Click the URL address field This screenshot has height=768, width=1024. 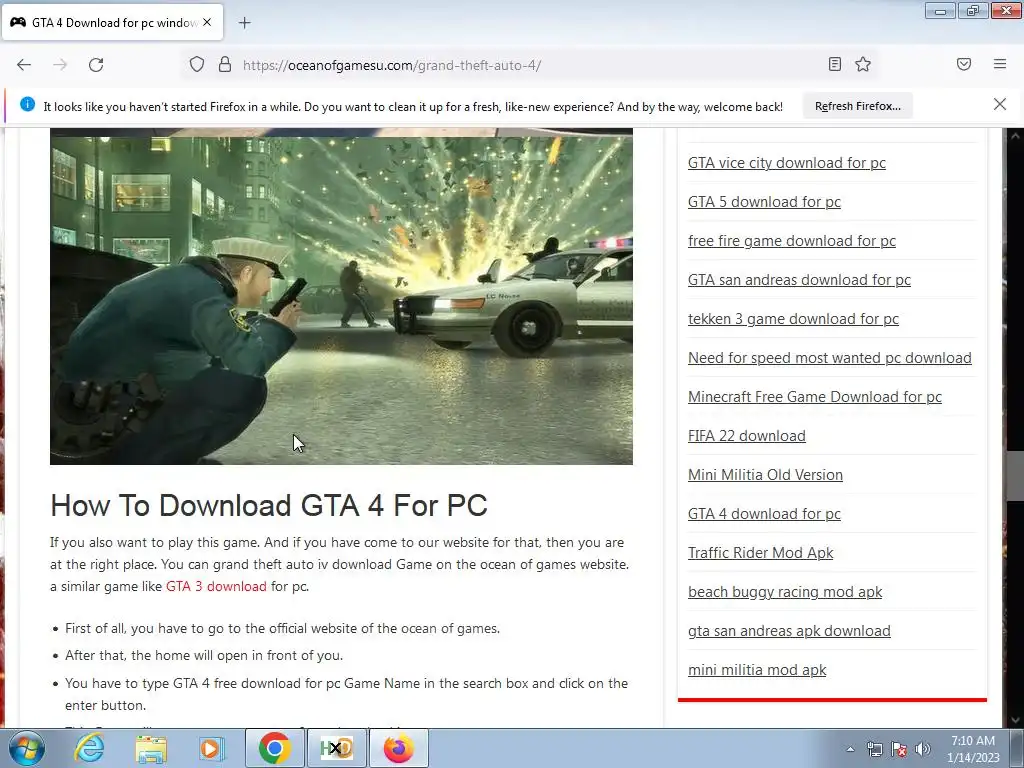click(x=529, y=65)
